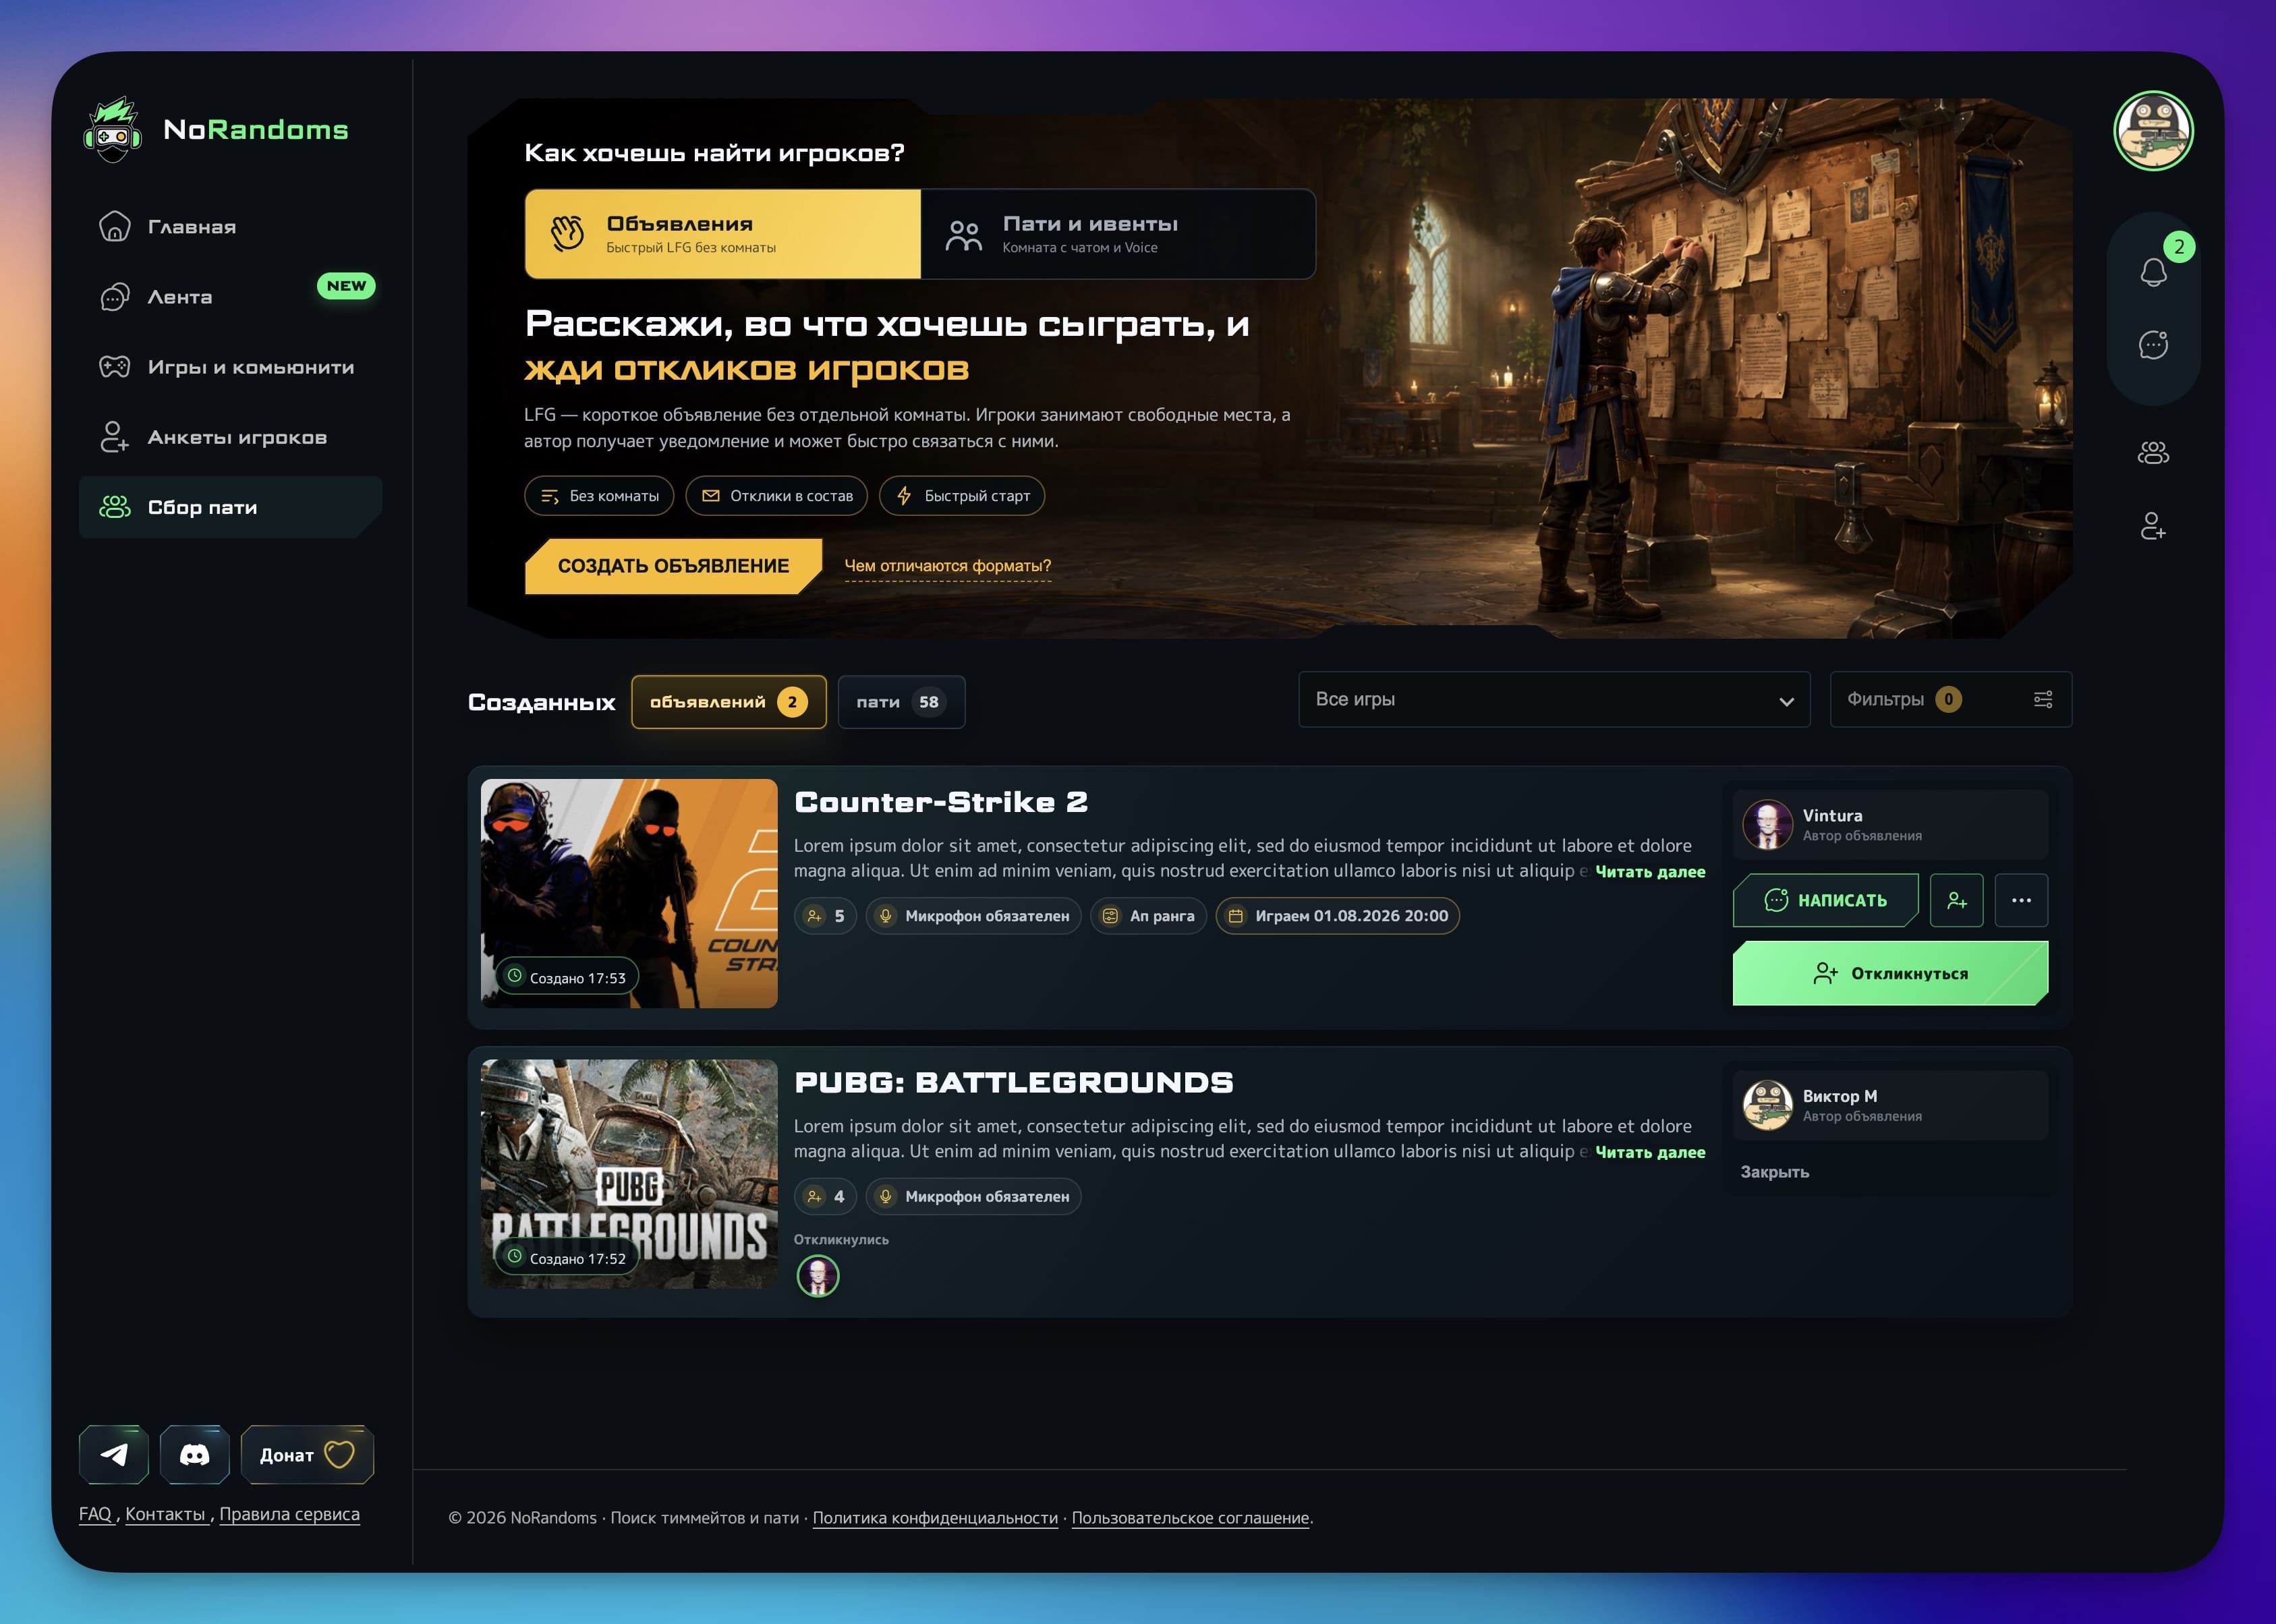Open the PUBG: BATTLEGROUNDS cover thumbnail
Image resolution: width=2276 pixels, height=1624 pixels.
pos(629,1174)
